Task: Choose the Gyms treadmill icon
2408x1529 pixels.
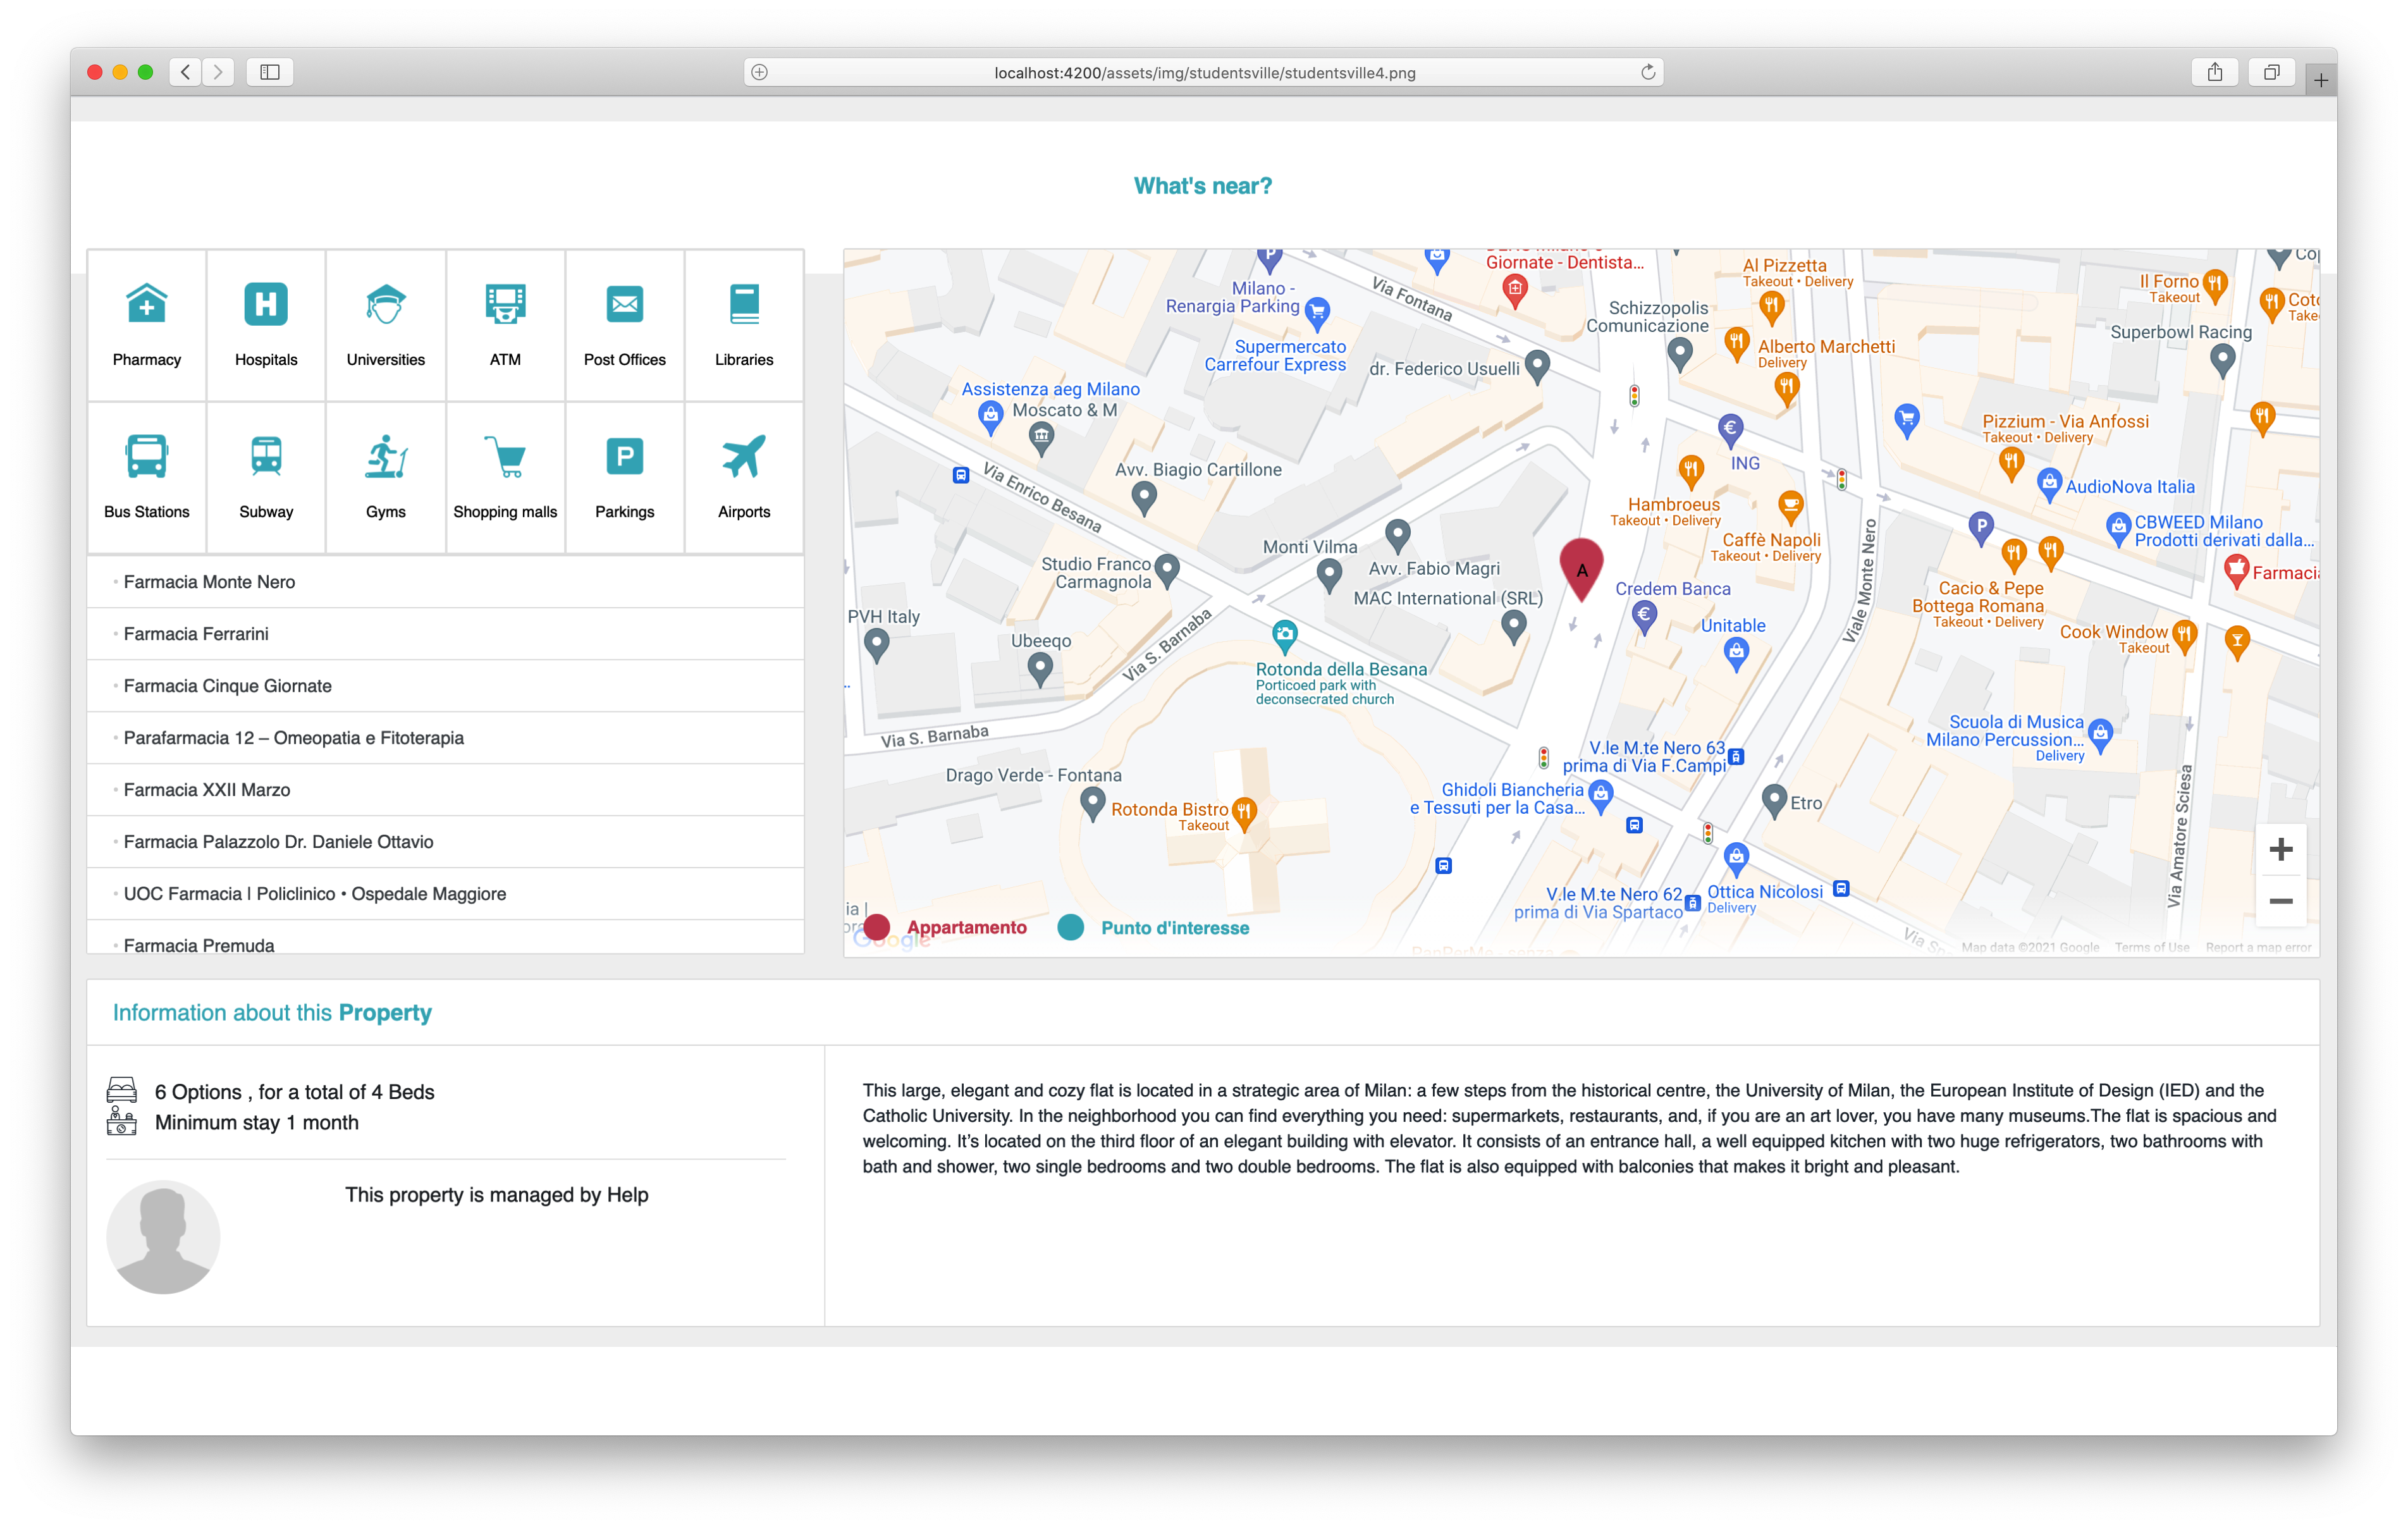Action: (385, 457)
